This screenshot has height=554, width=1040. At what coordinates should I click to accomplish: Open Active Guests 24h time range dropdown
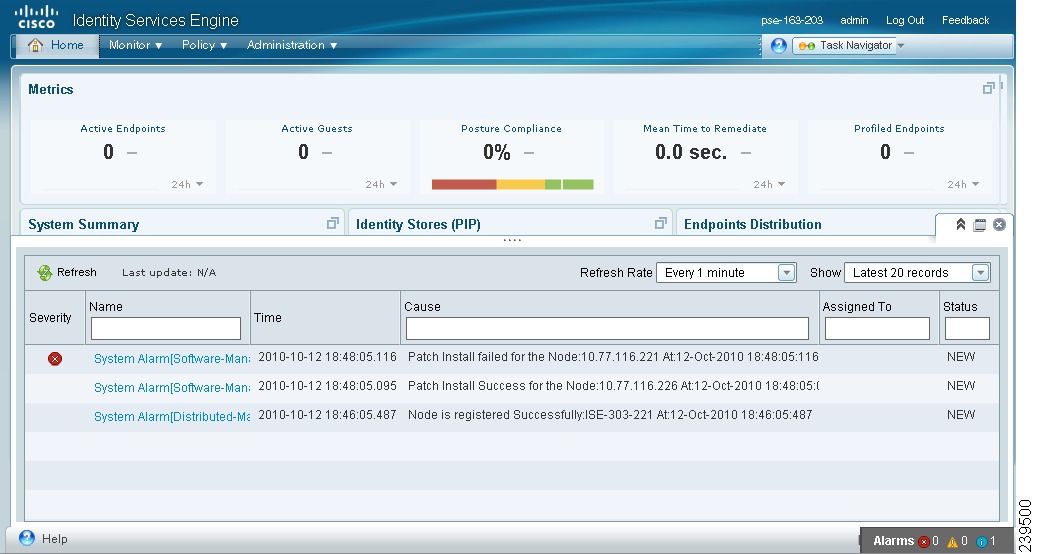click(381, 184)
